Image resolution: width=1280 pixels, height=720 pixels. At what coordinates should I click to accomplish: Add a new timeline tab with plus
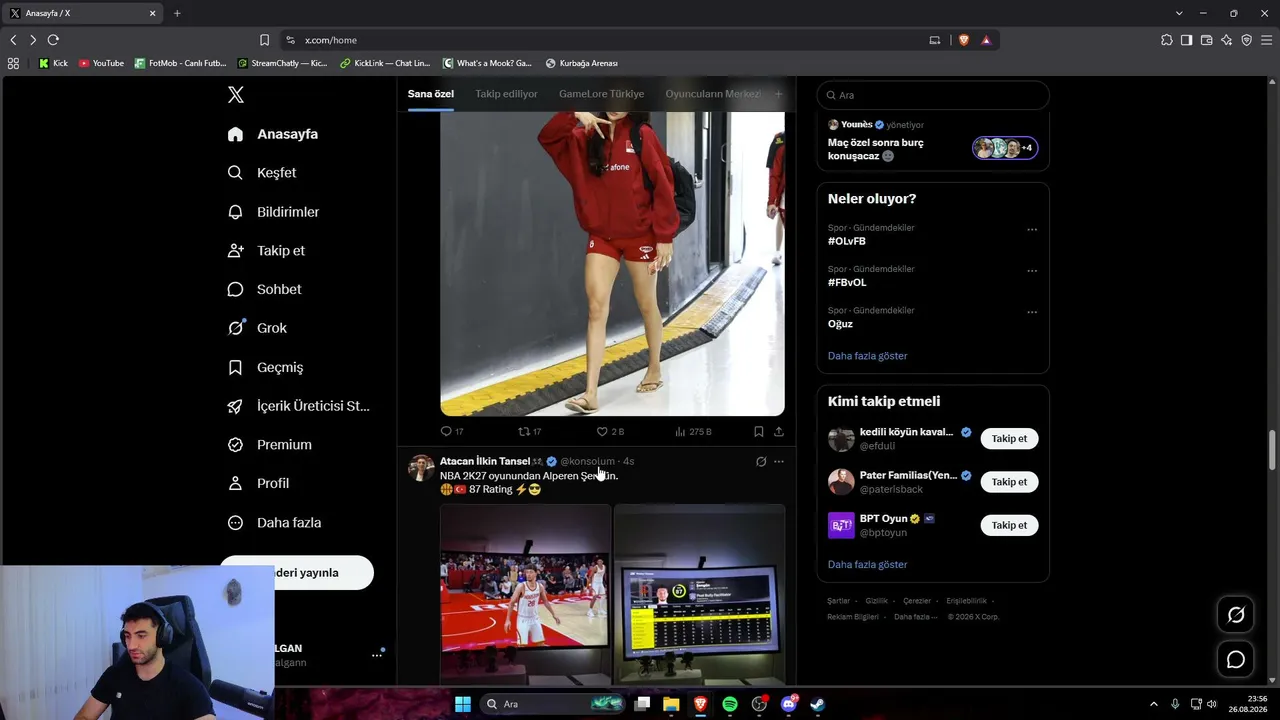click(x=778, y=94)
